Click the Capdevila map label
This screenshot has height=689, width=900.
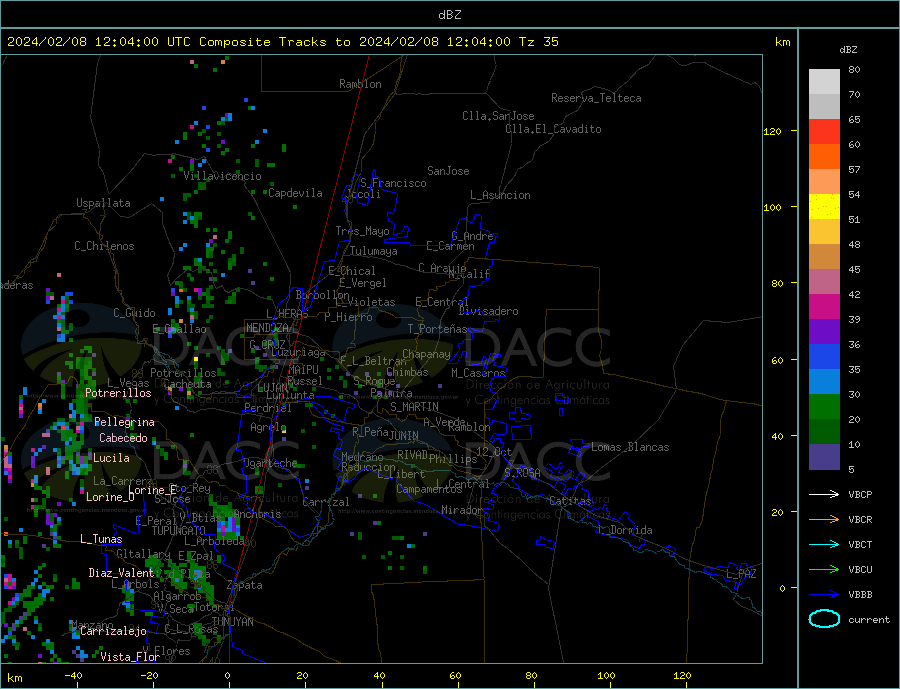296,193
